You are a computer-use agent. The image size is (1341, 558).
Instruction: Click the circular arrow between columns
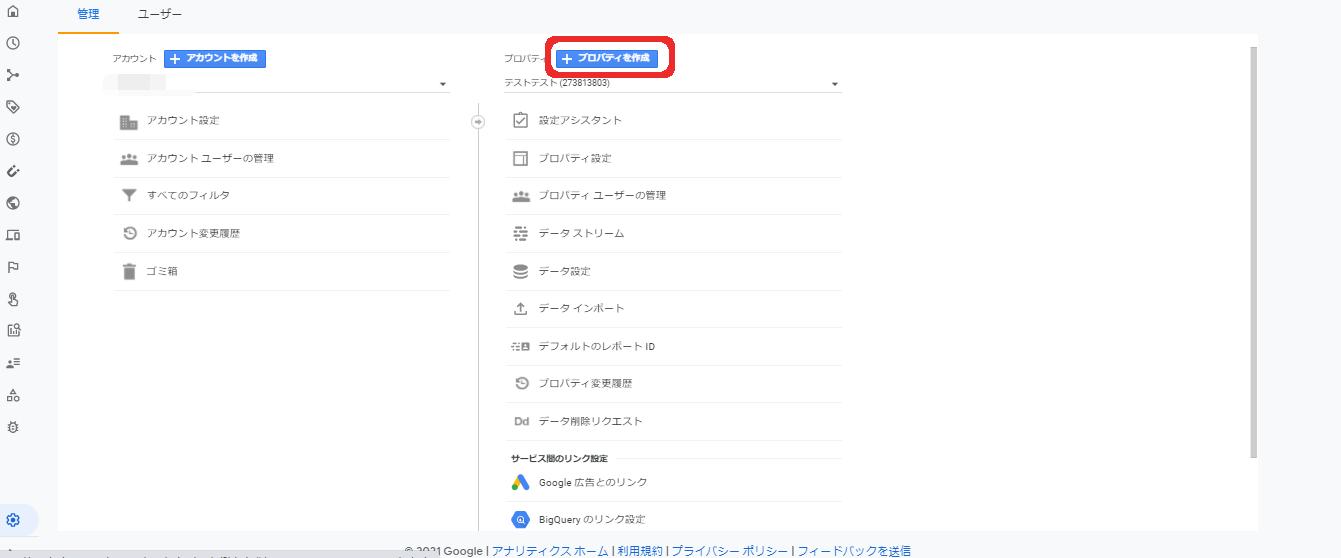pos(478,121)
